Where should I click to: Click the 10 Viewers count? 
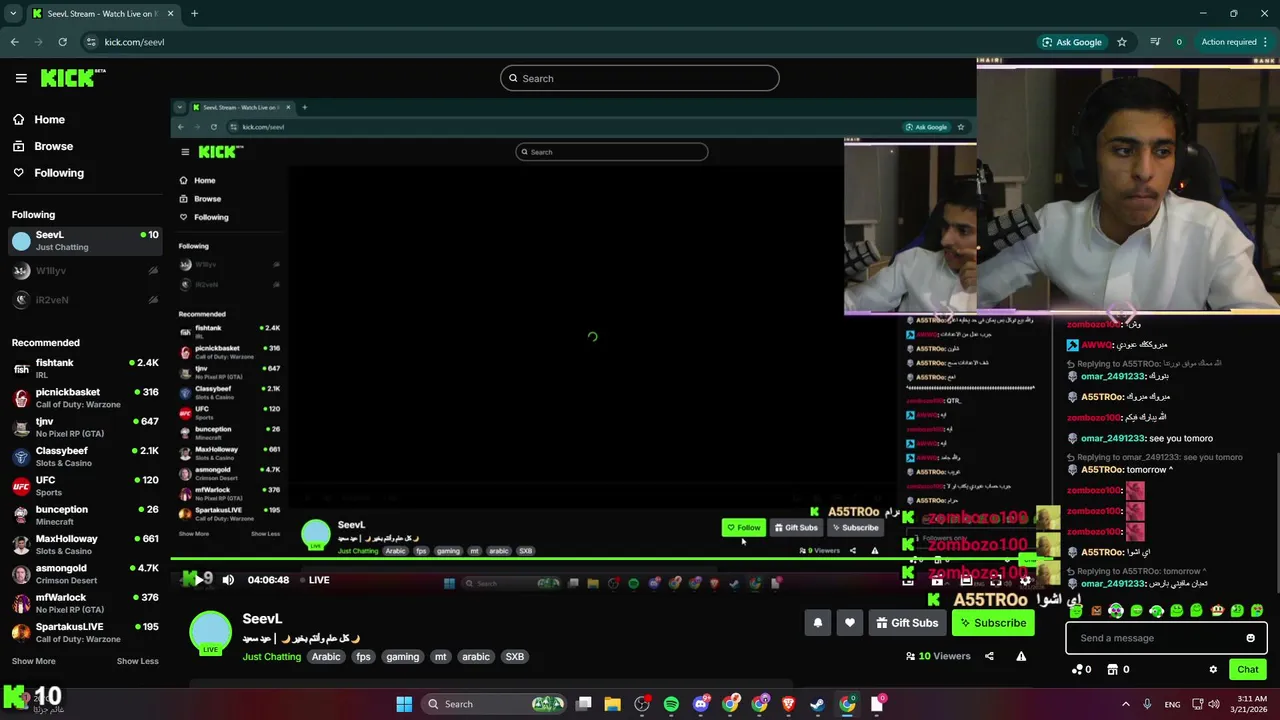pos(938,656)
